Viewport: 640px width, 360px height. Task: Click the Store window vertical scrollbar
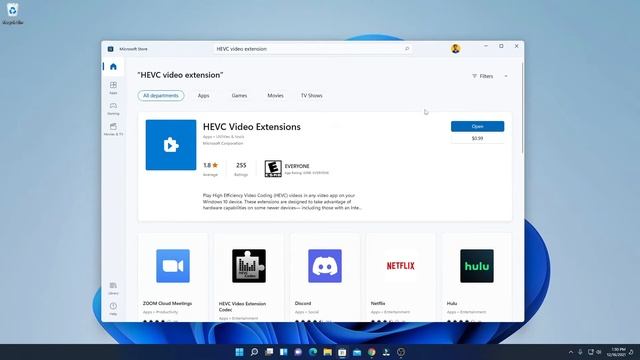[522, 108]
